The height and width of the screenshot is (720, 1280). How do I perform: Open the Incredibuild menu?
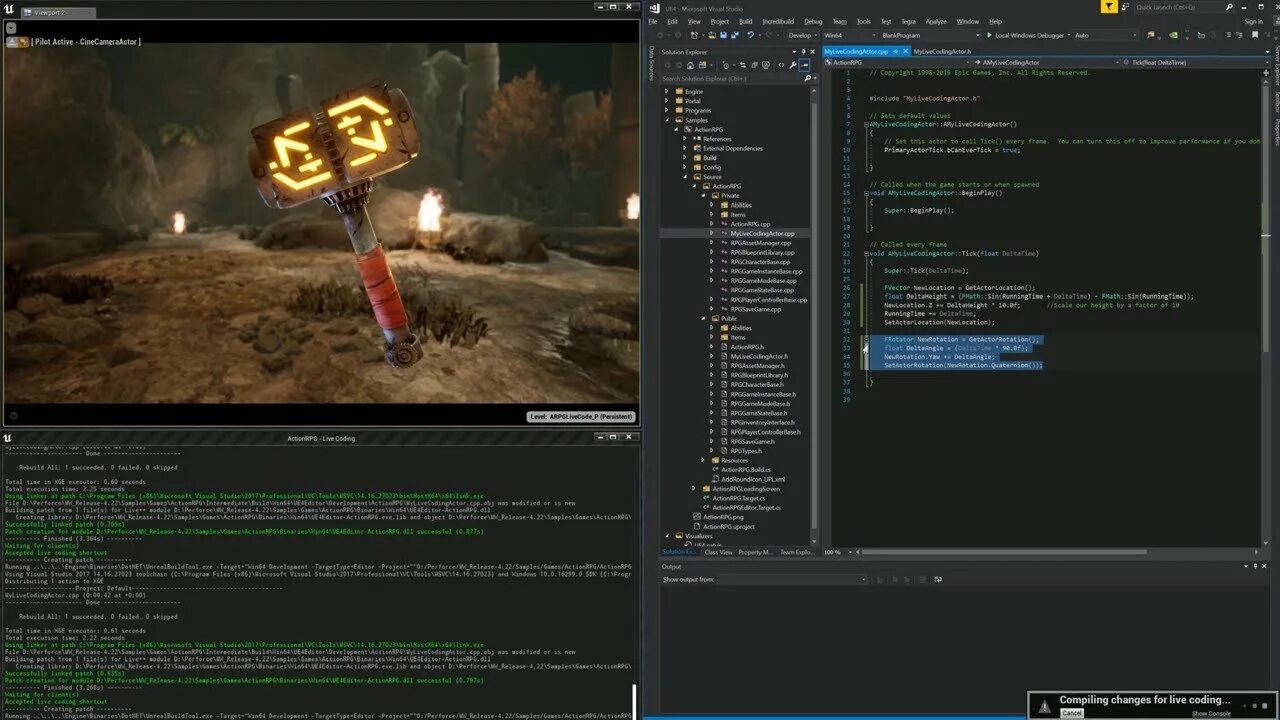click(778, 21)
